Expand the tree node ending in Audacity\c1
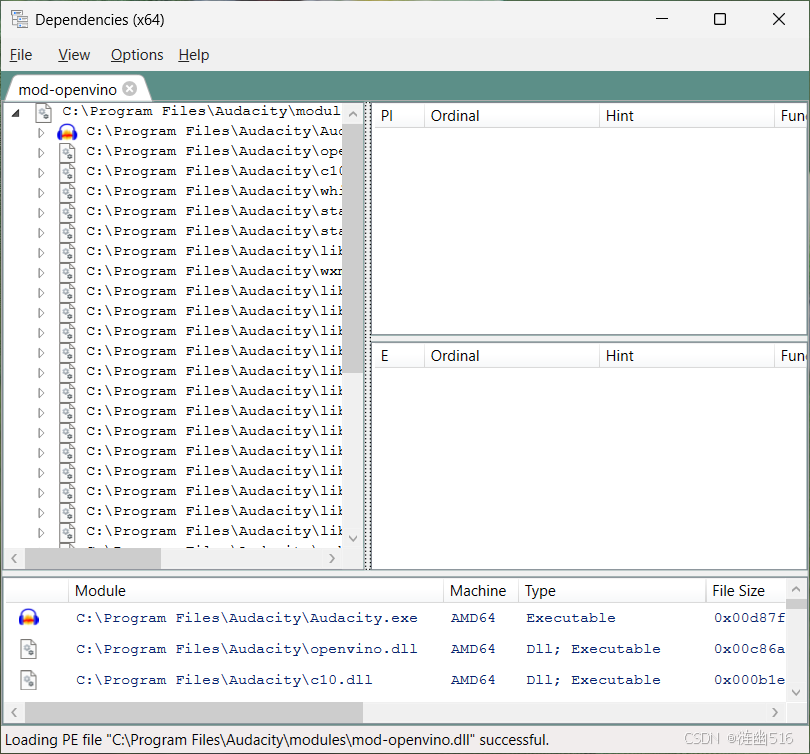 pyautogui.click(x=41, y=173)
